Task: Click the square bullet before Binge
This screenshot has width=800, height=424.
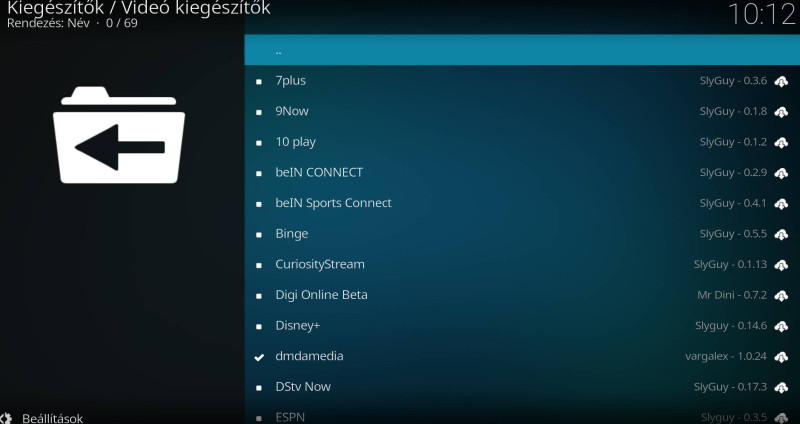Action: pos(259,235)
